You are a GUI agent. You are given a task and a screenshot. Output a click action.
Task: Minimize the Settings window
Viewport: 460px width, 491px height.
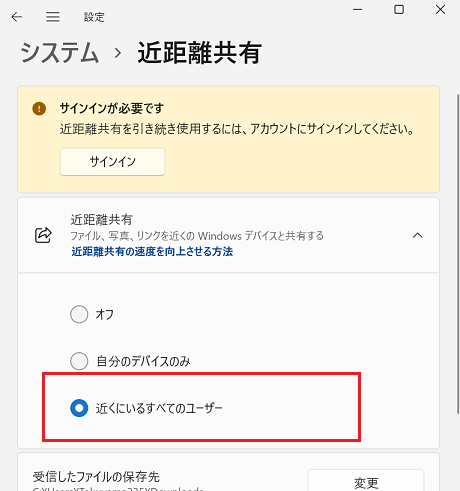(358, 10)
